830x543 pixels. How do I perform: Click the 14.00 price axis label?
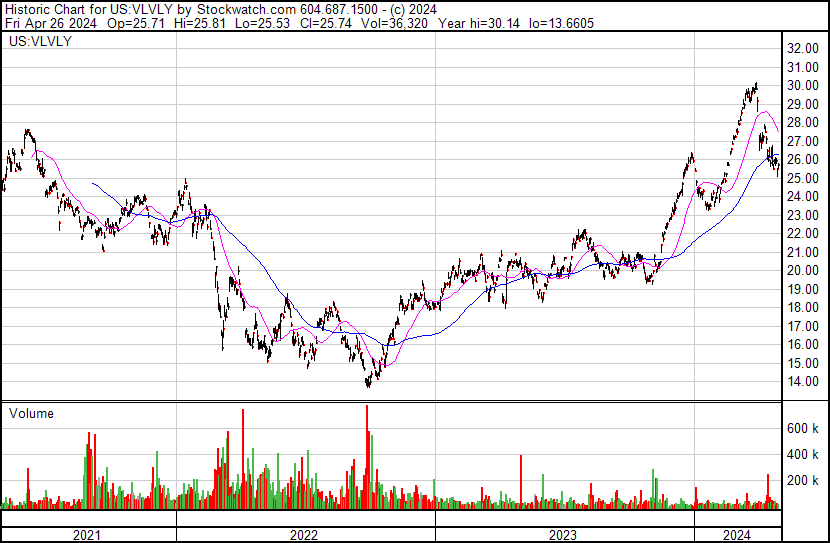coord(803,382)
